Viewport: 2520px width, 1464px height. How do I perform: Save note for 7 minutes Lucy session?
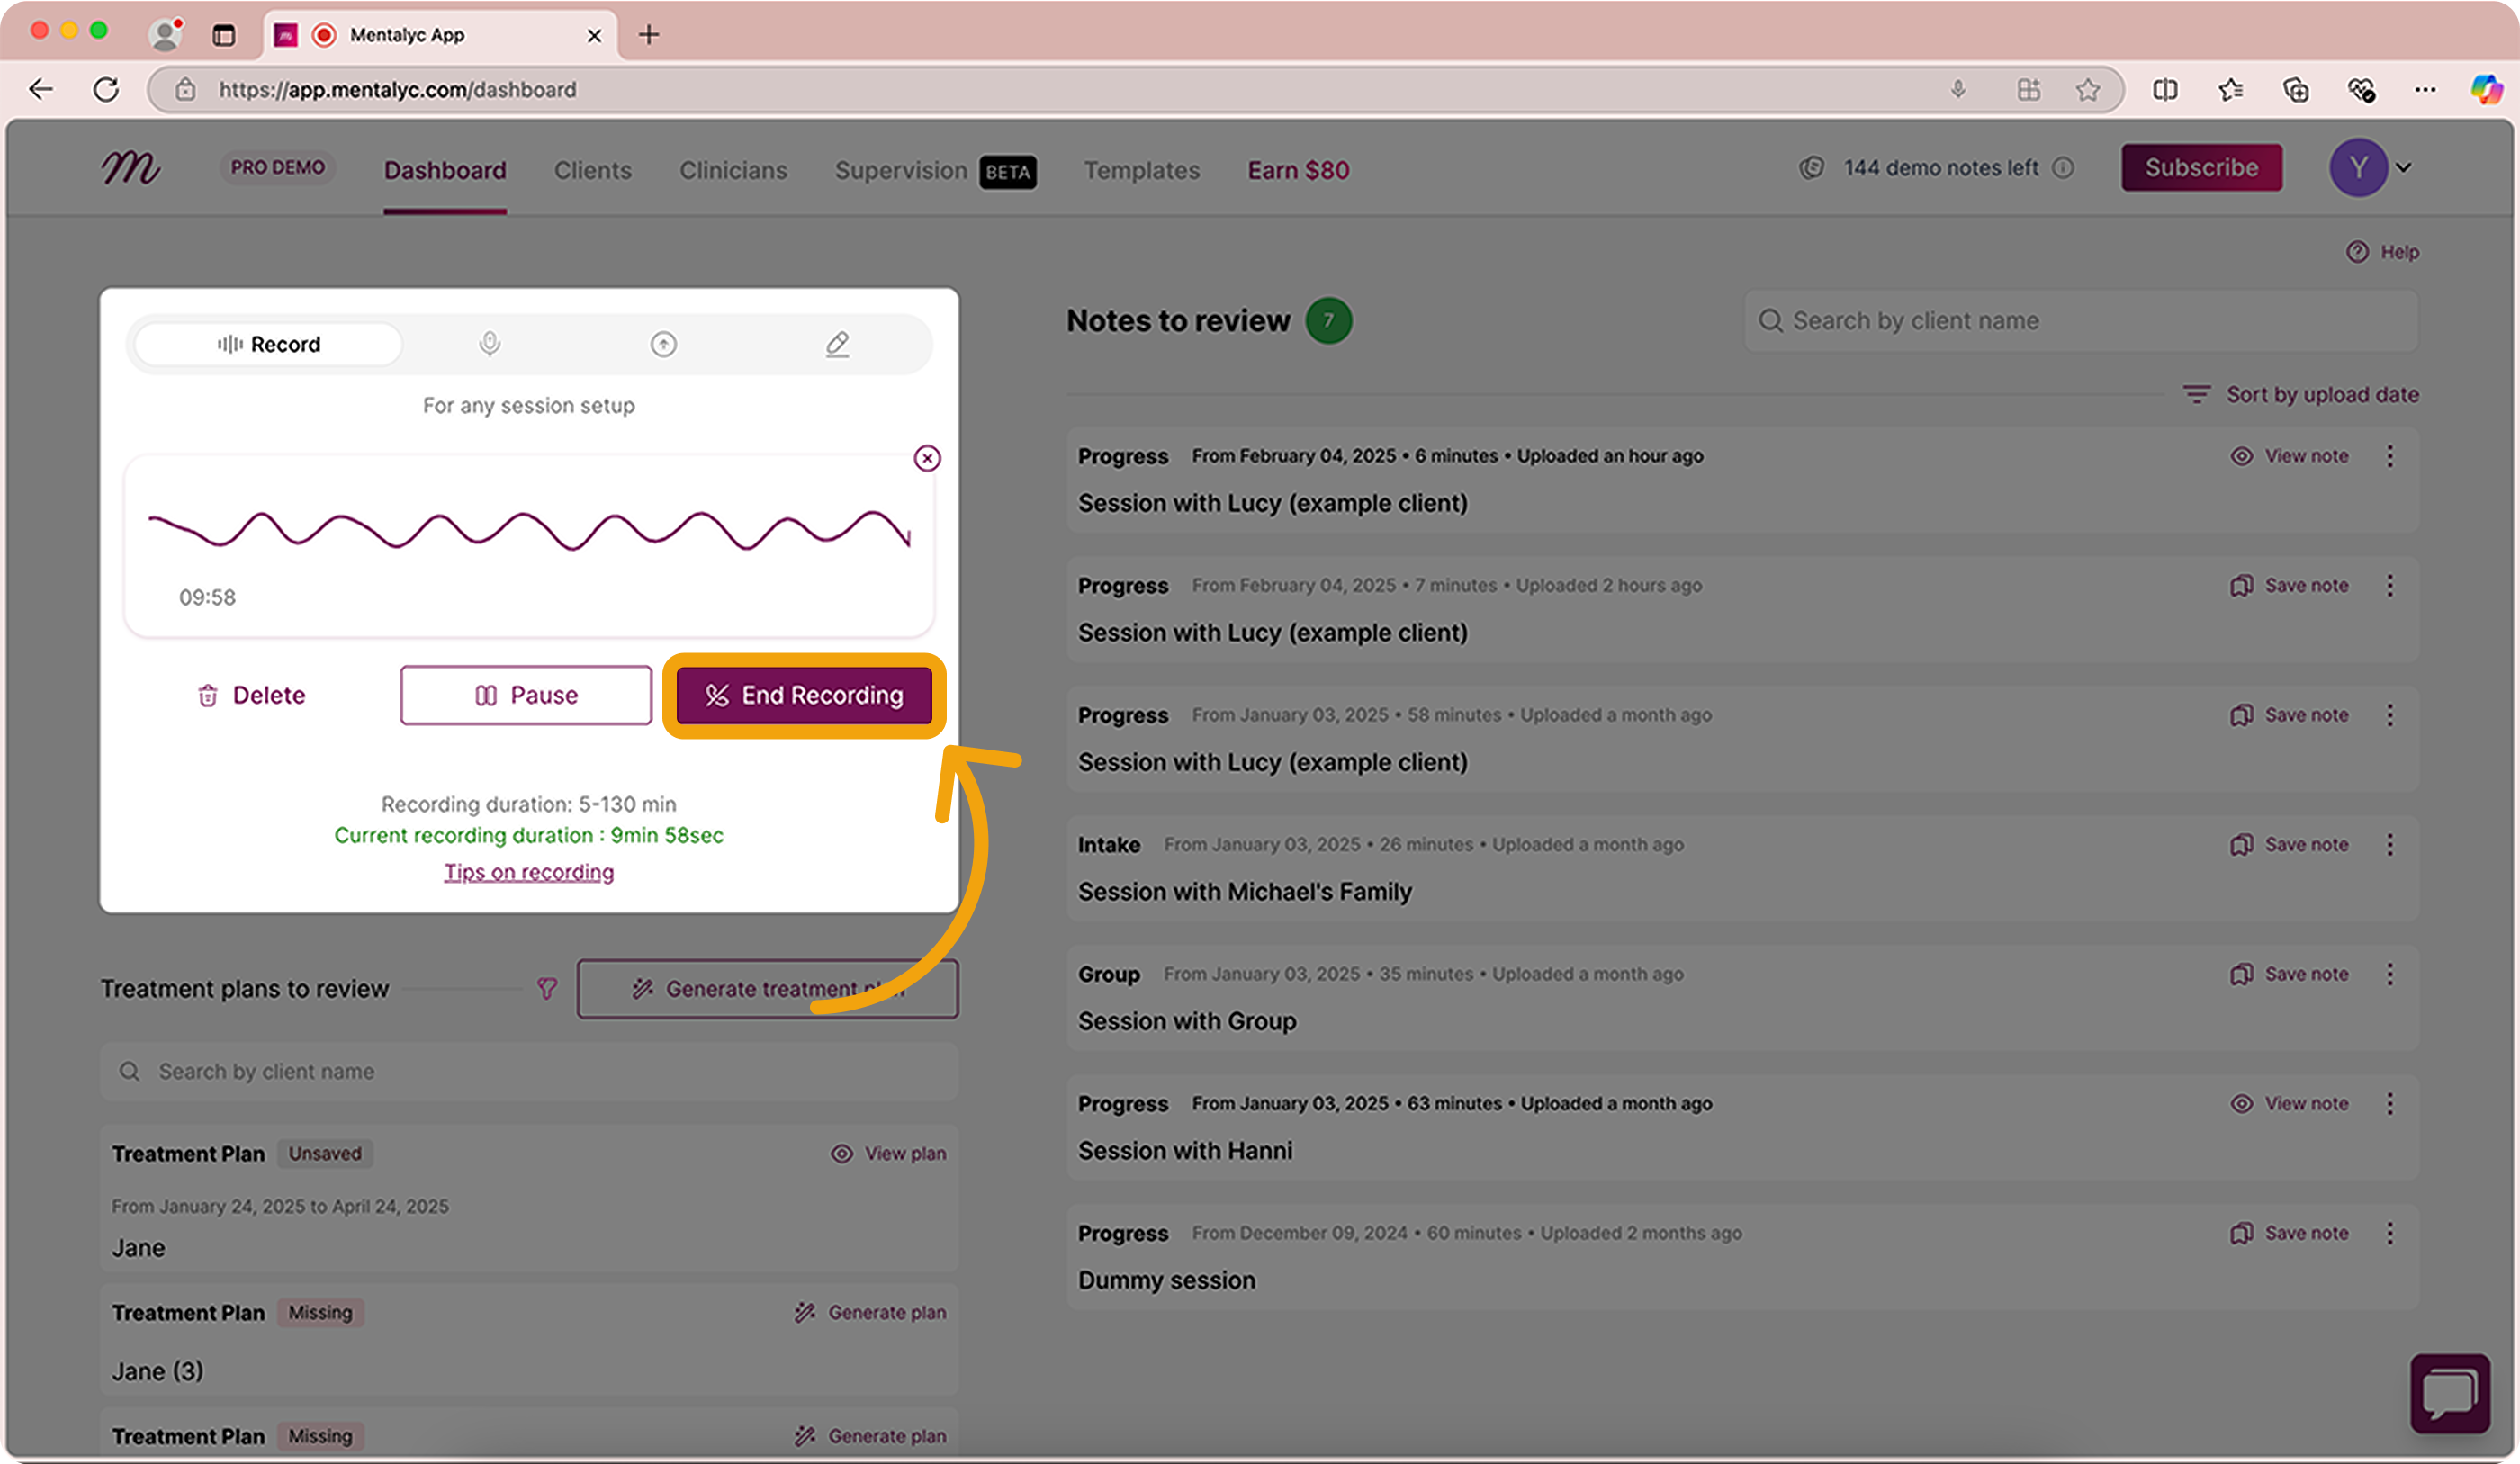coord(2290,586)
